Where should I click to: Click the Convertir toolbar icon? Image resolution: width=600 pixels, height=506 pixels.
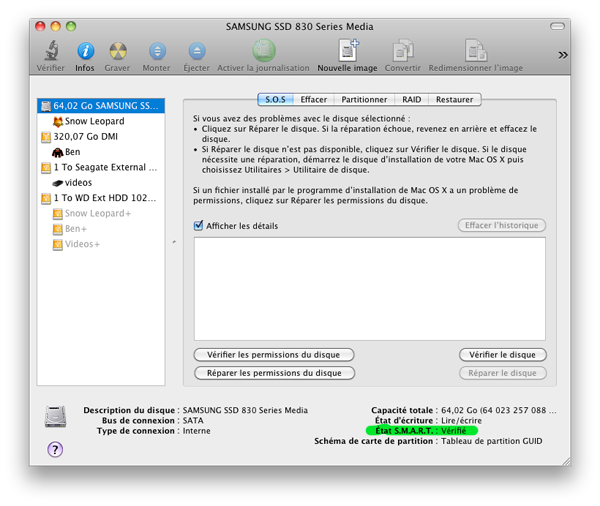(x=403, y=50)
